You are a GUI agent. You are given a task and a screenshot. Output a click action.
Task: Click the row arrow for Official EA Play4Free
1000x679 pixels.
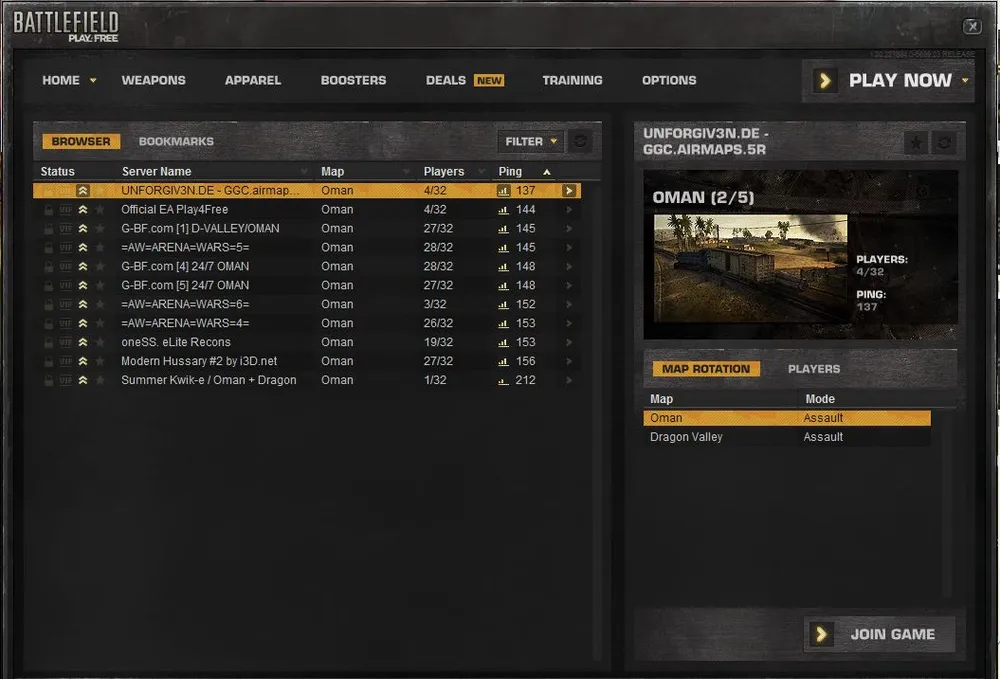pos(569,210)
